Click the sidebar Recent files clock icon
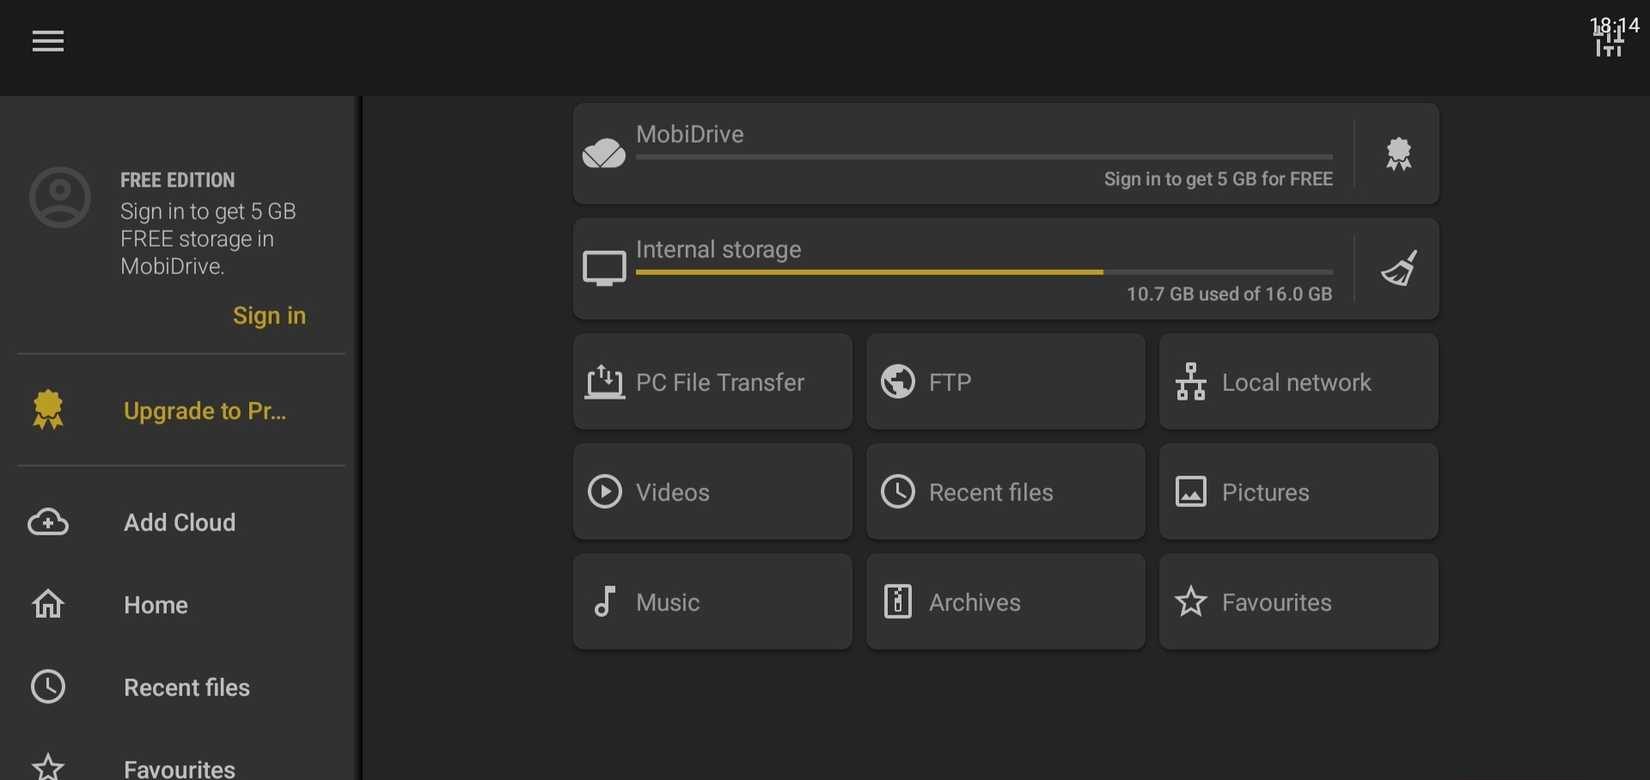 (x=48, y=687)
